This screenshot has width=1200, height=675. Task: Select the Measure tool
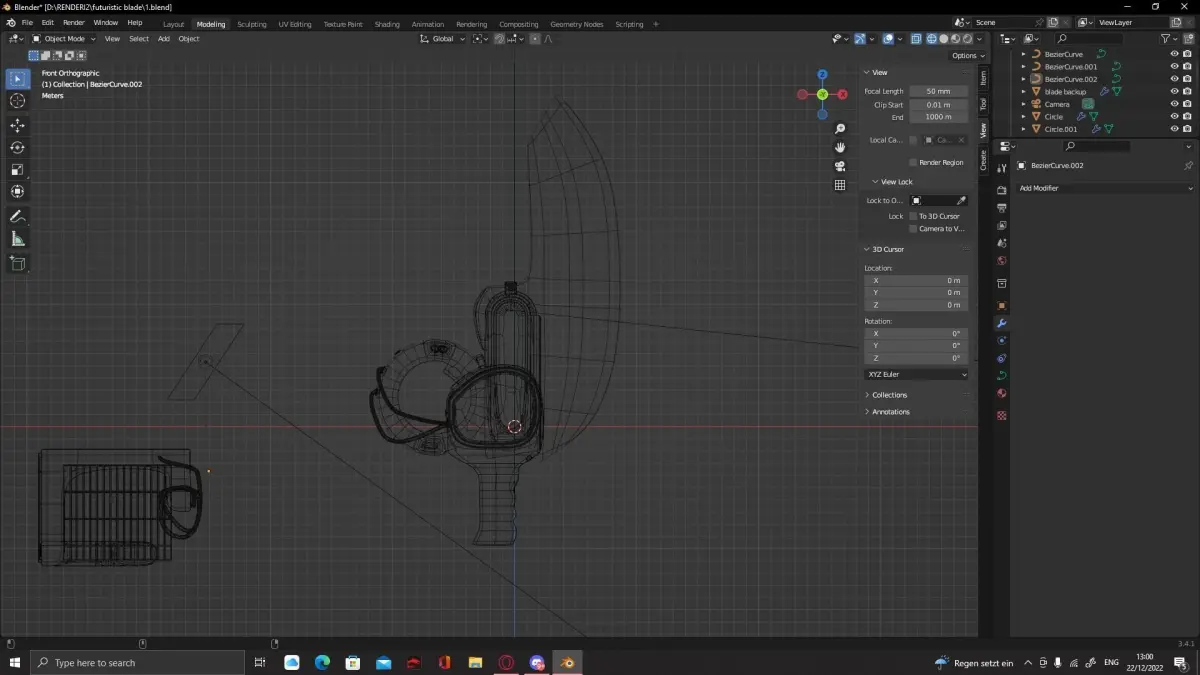click(17, 239)
